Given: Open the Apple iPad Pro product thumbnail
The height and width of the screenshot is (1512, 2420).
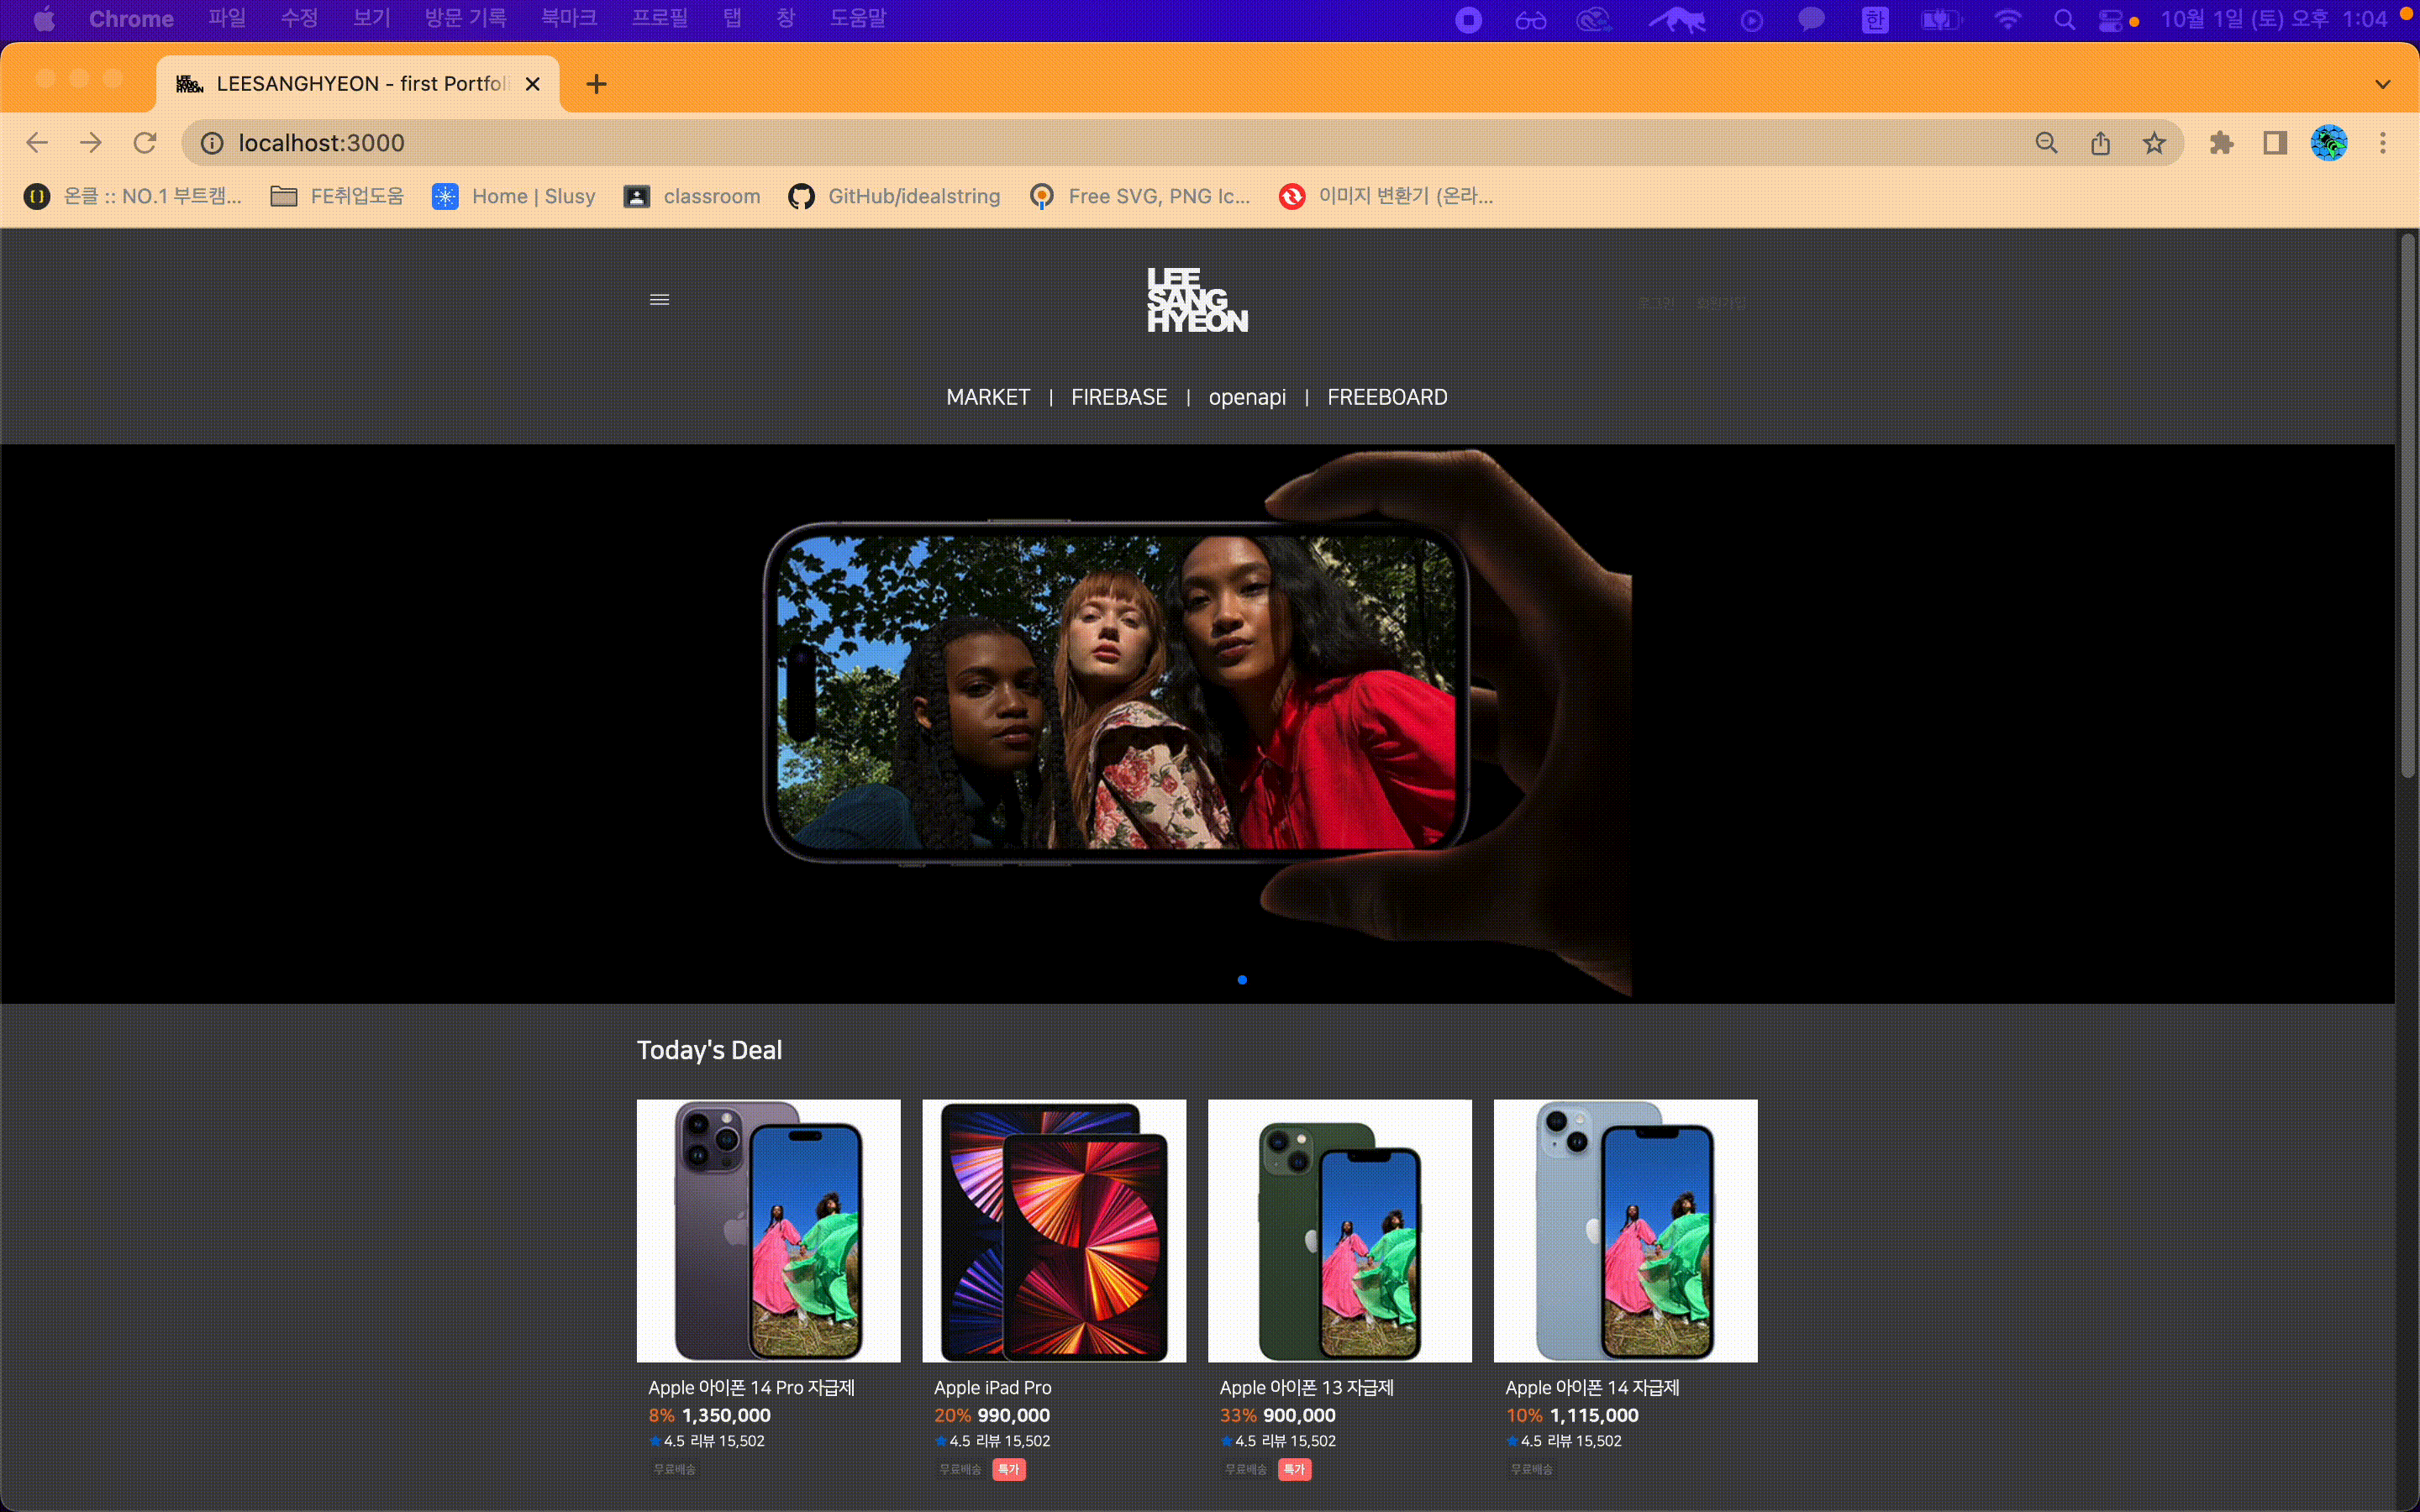Looking at the screenshot, I should coord(1054,1231).
